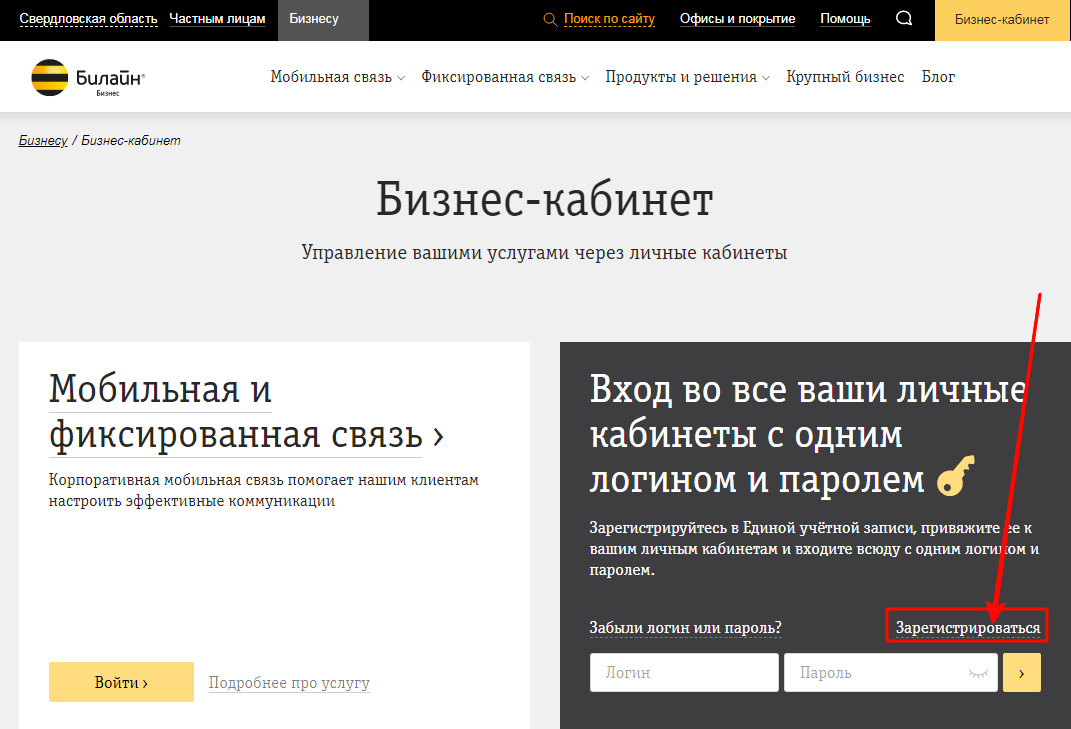Change region 'Свердловская область'
This screenshot has height=729, width=1071.
tap(88, 19)
